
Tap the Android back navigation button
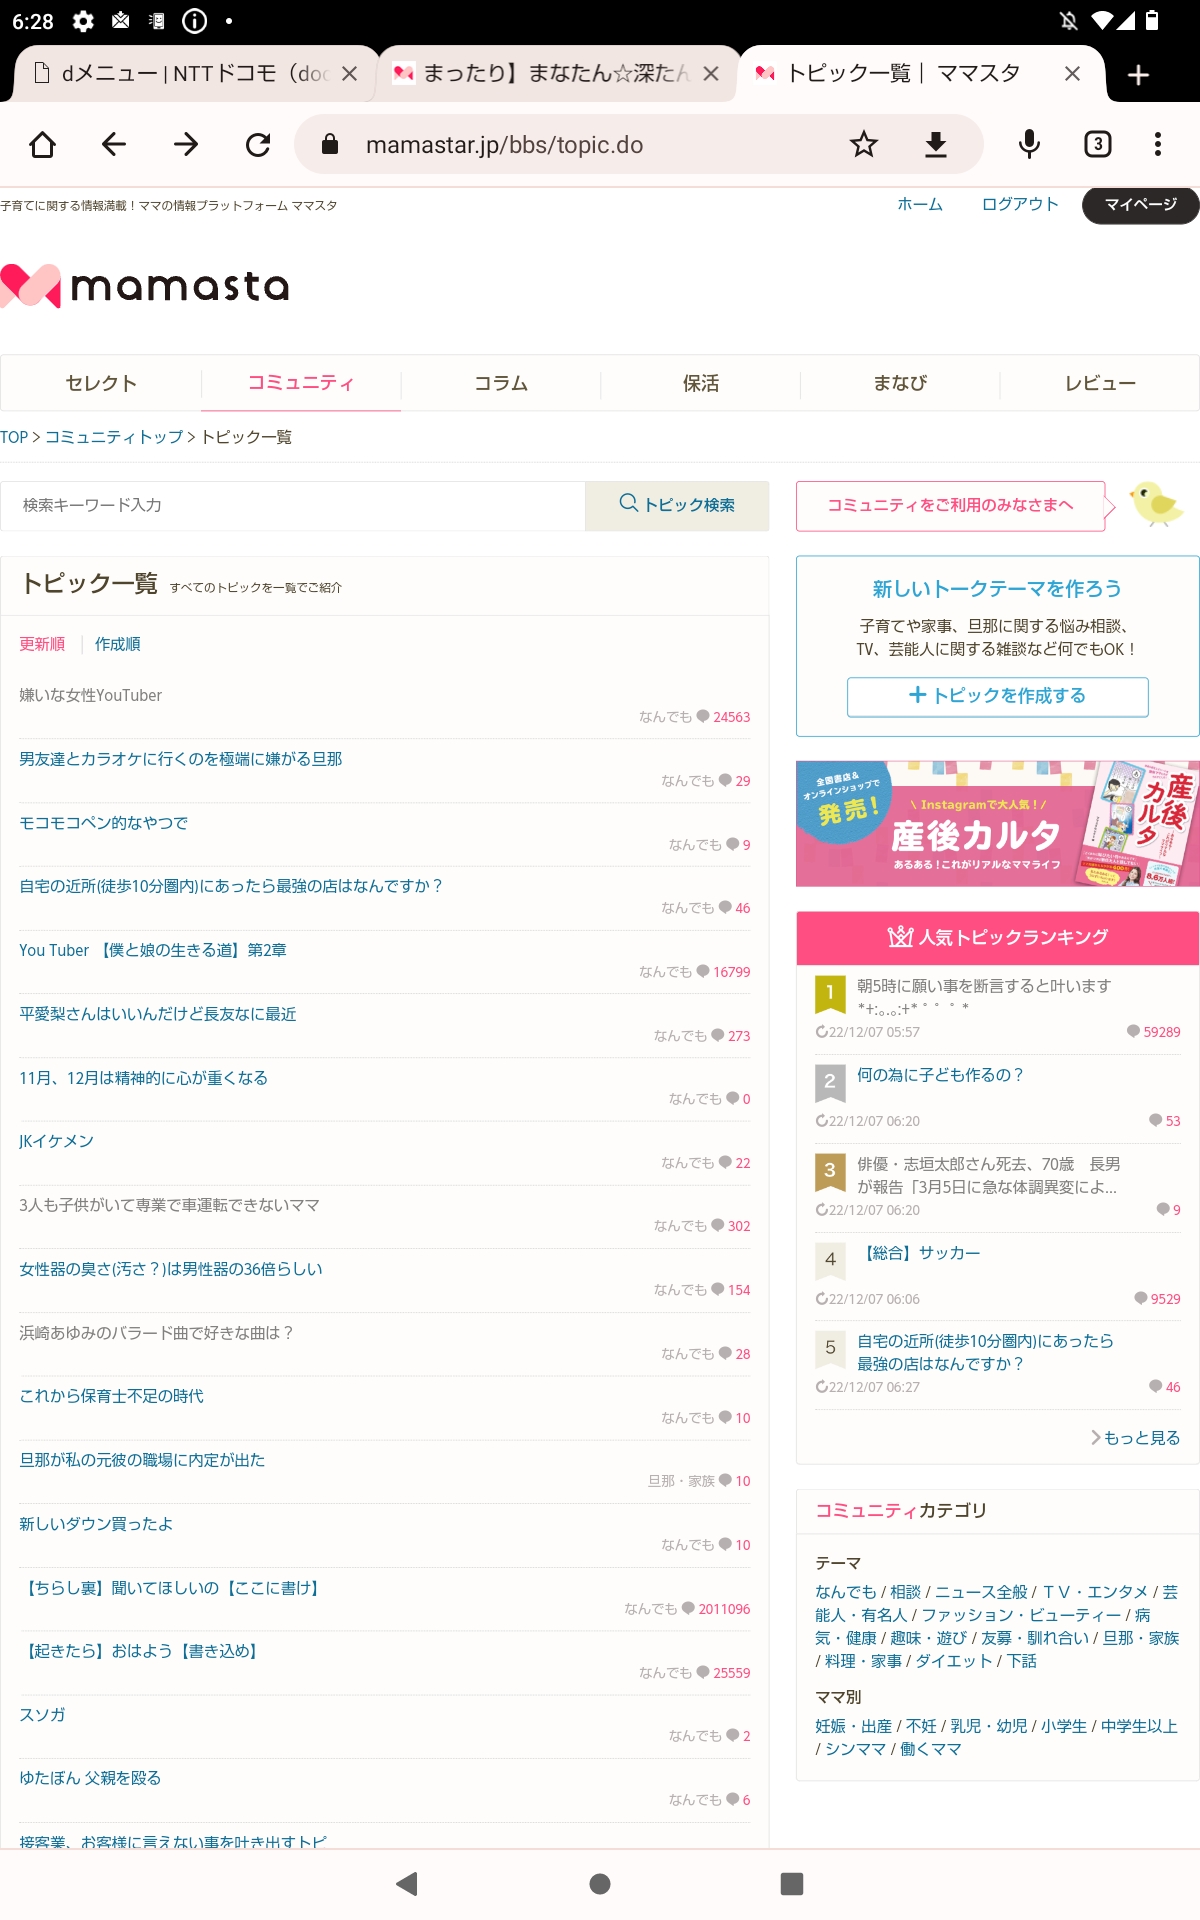click(407, 1884)
